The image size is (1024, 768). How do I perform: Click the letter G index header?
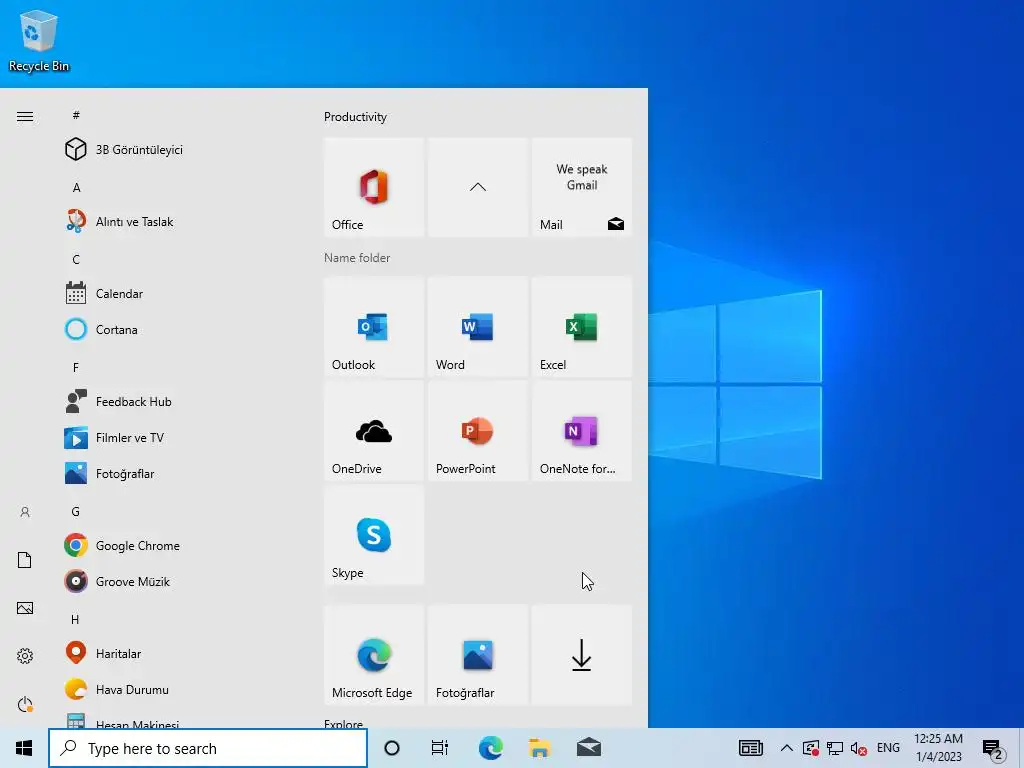coord(76,512)
